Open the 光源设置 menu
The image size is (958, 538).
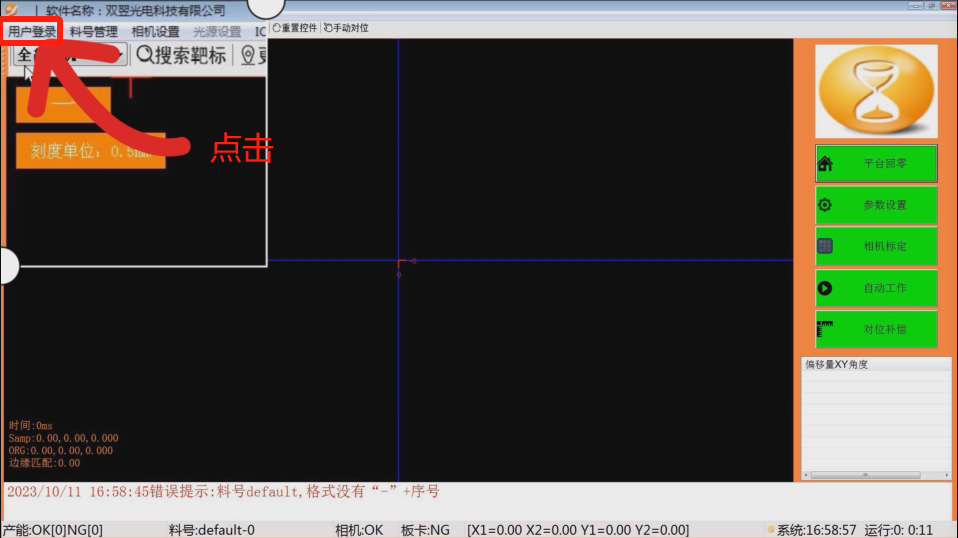(217, 32)
